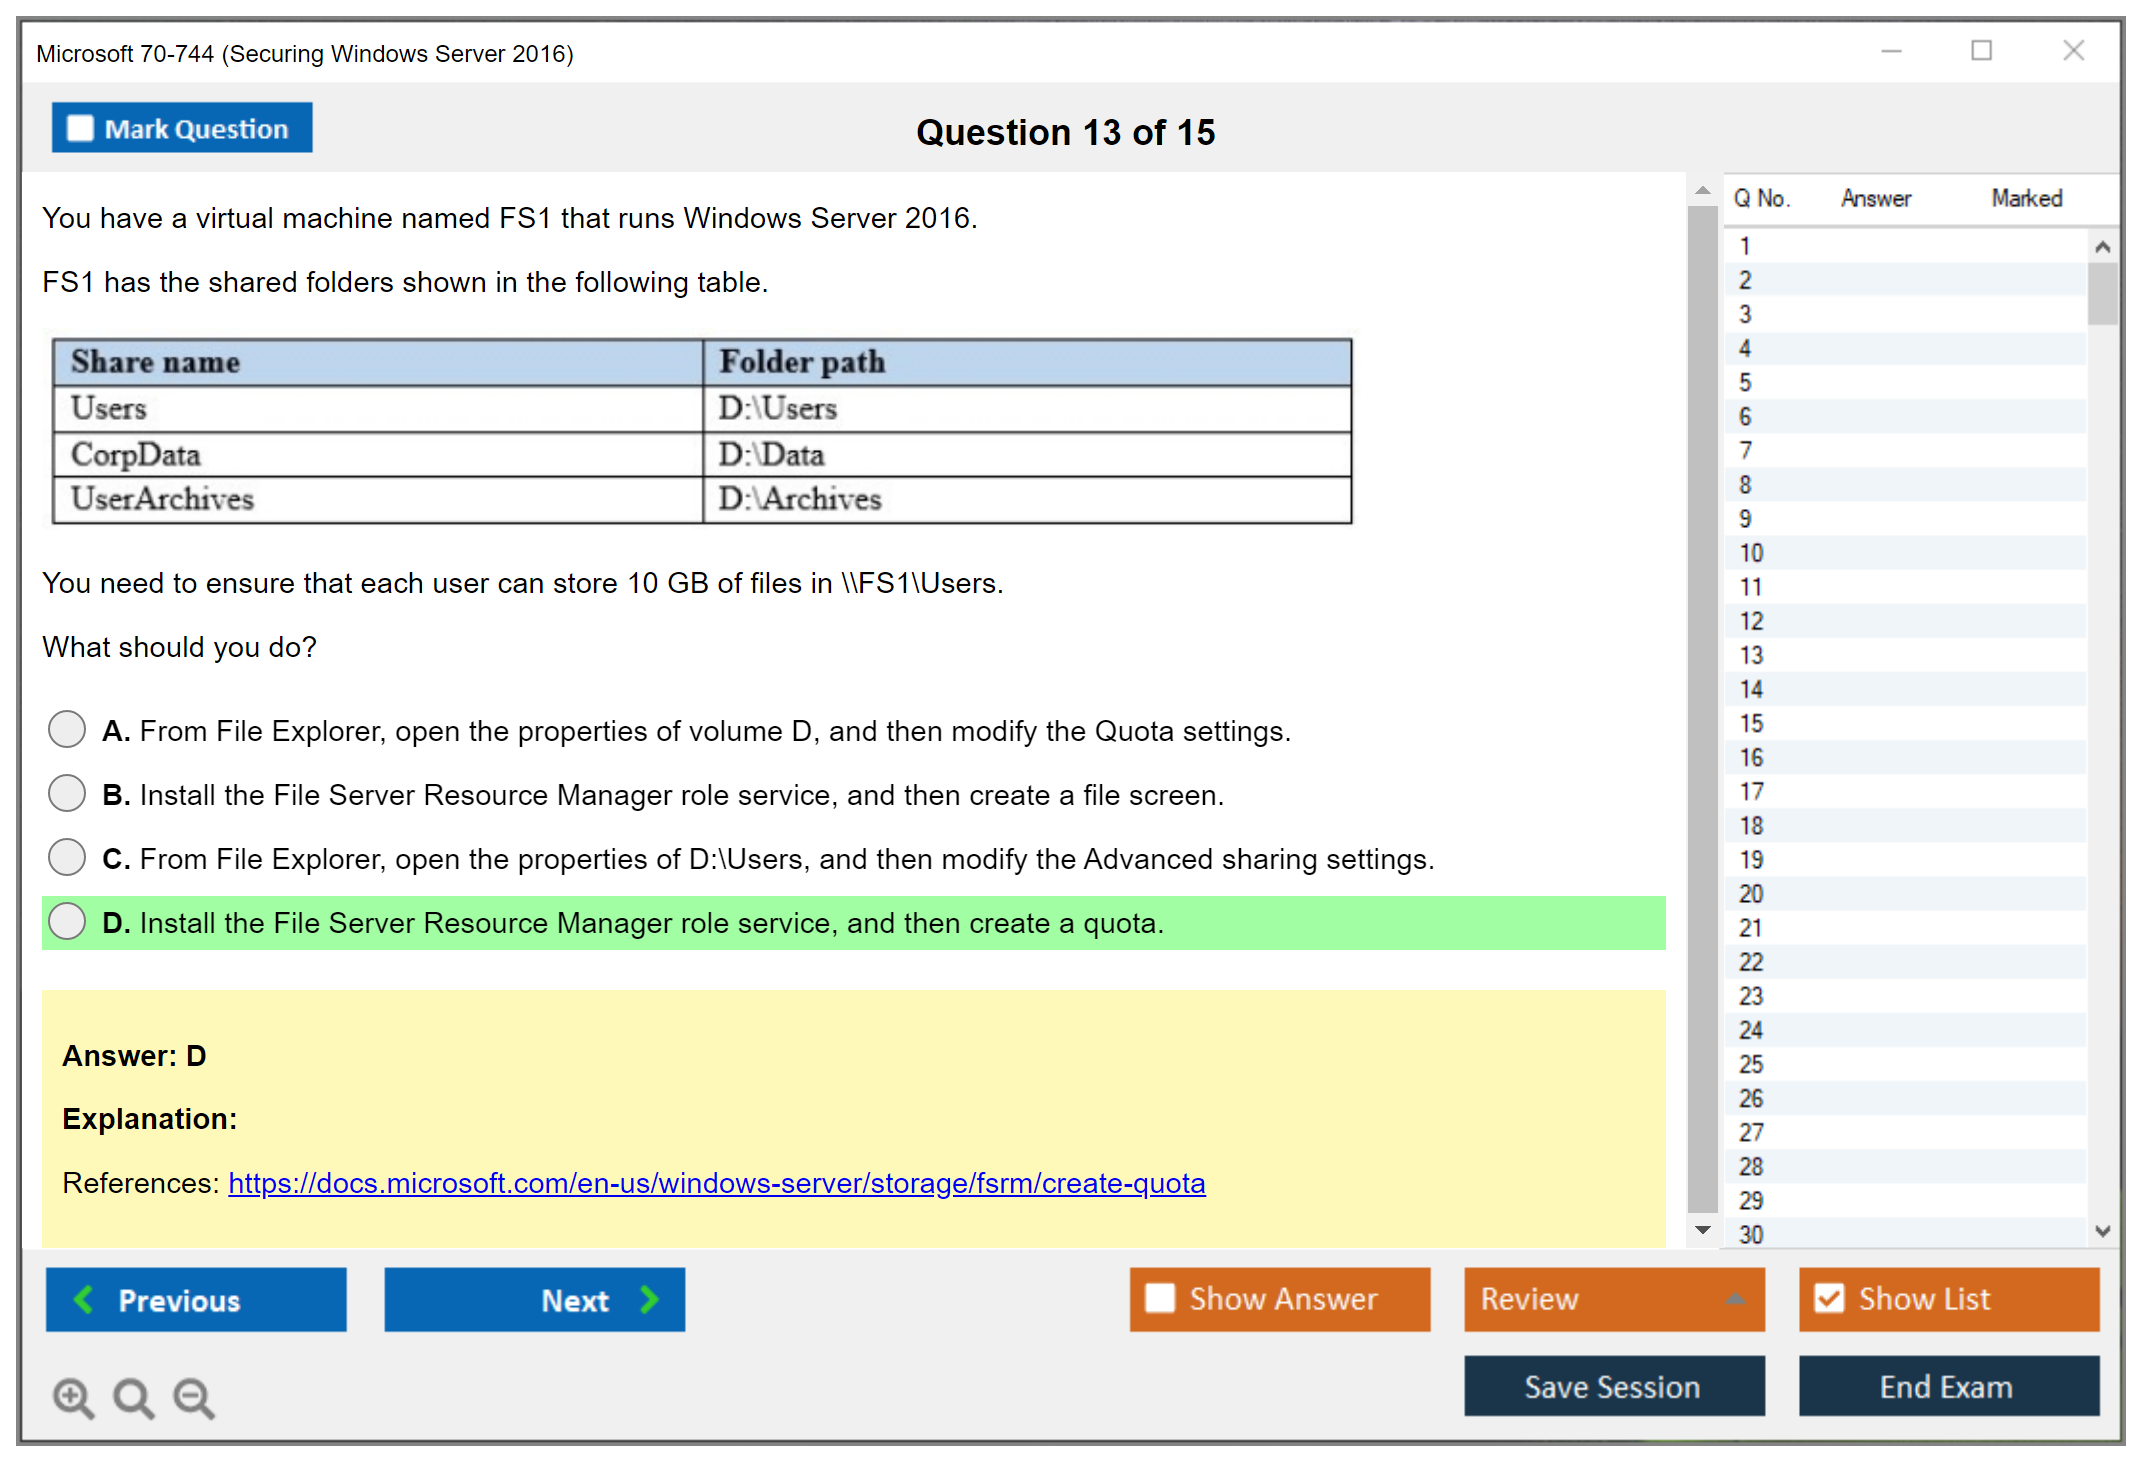Jump to question 22 in list
Image resolution: width=2150 pixels, height=1470 pixels.
(1751, 962)
